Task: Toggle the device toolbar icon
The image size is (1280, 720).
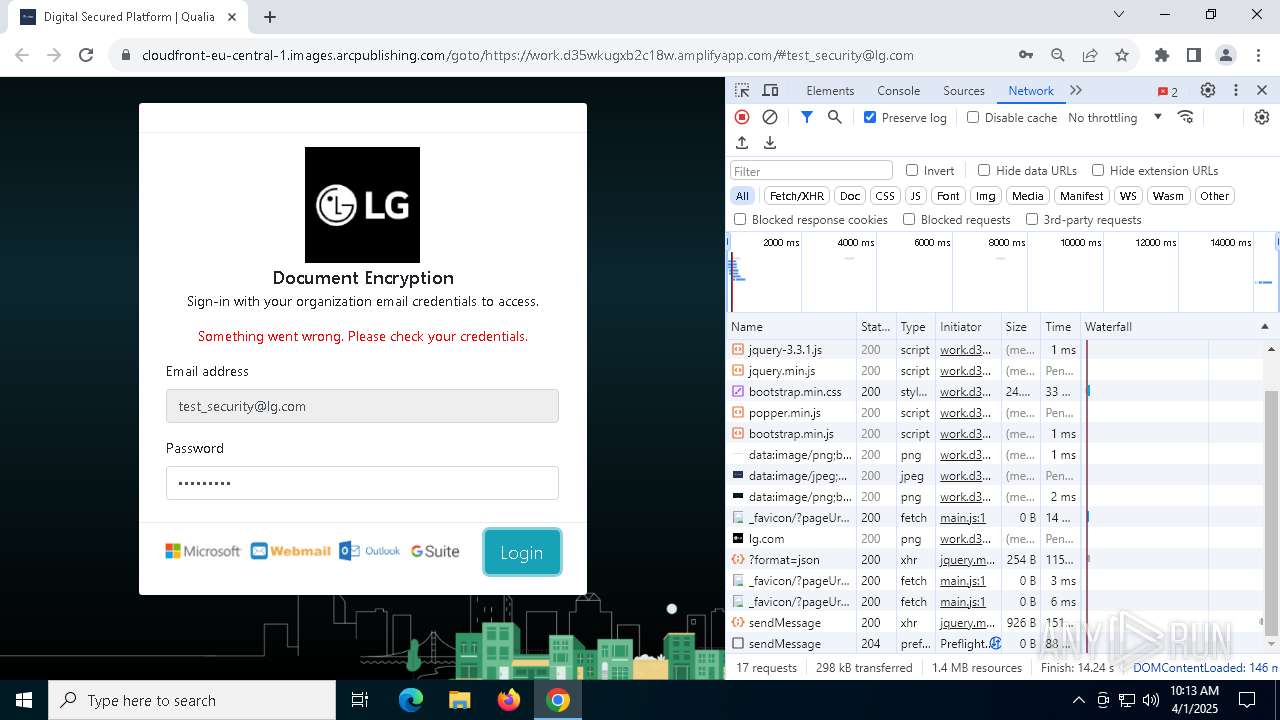Action: tap(770, 90)
